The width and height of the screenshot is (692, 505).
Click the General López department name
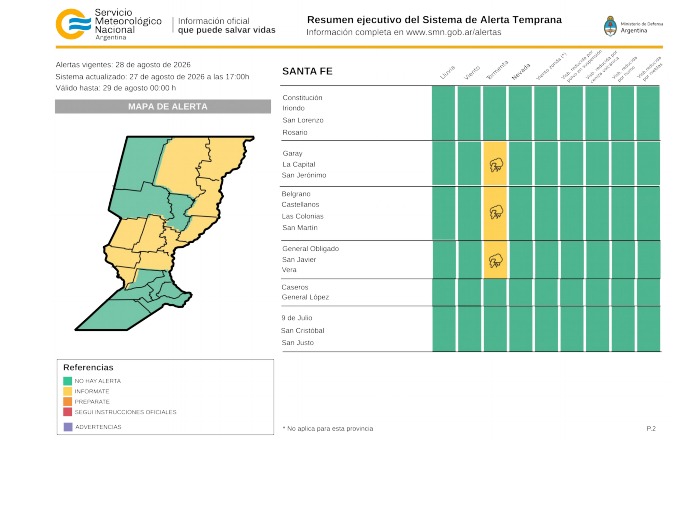tap(305, 297)
